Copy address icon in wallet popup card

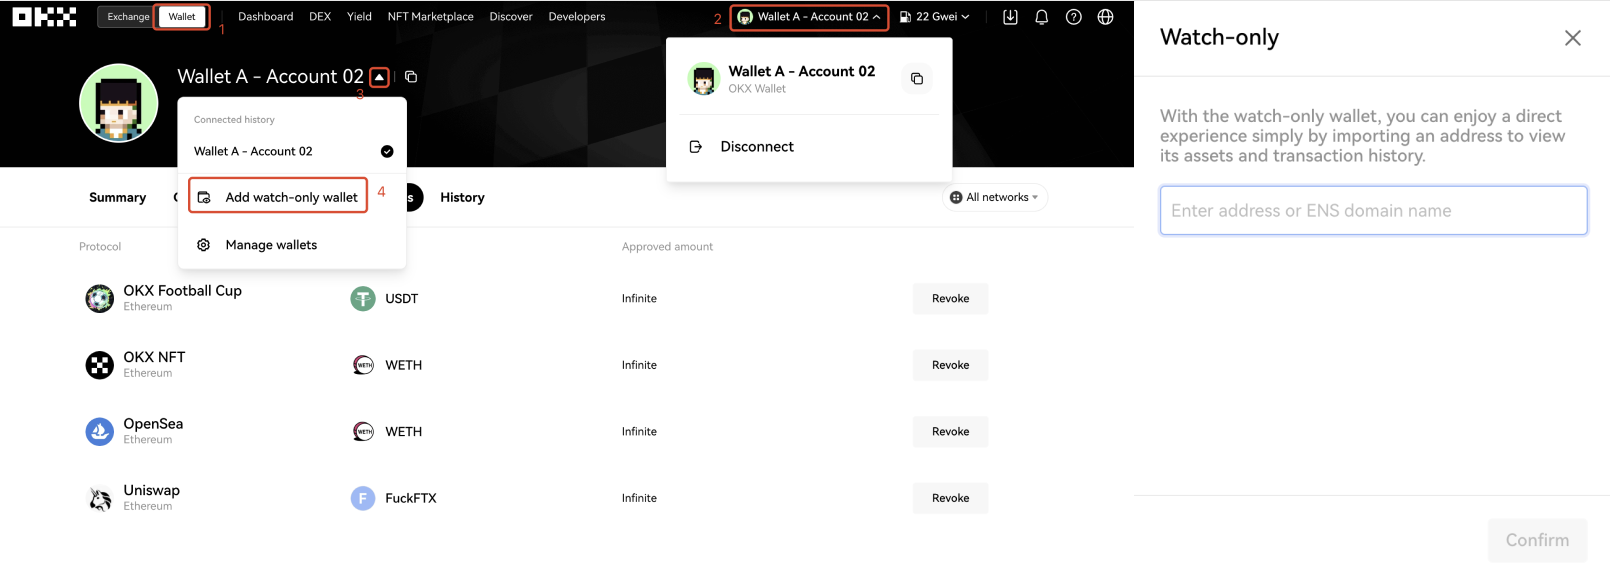click(916, 79)
